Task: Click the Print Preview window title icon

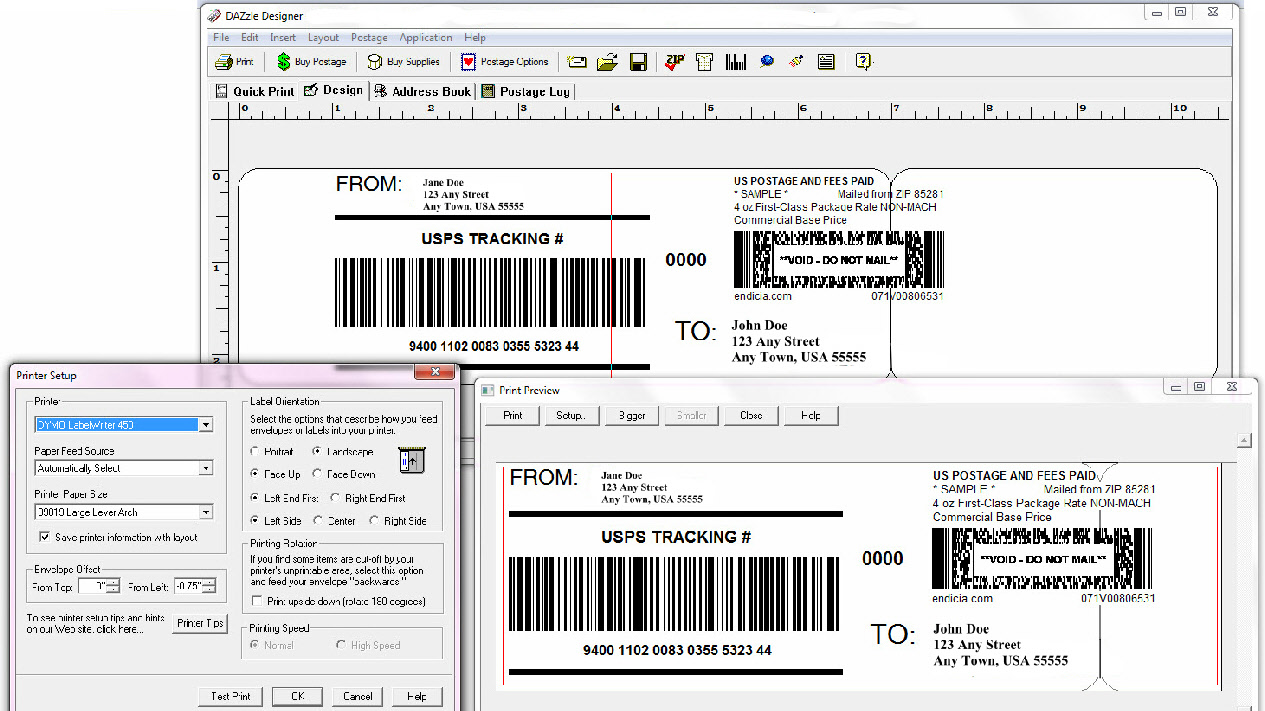Action: 488,390
